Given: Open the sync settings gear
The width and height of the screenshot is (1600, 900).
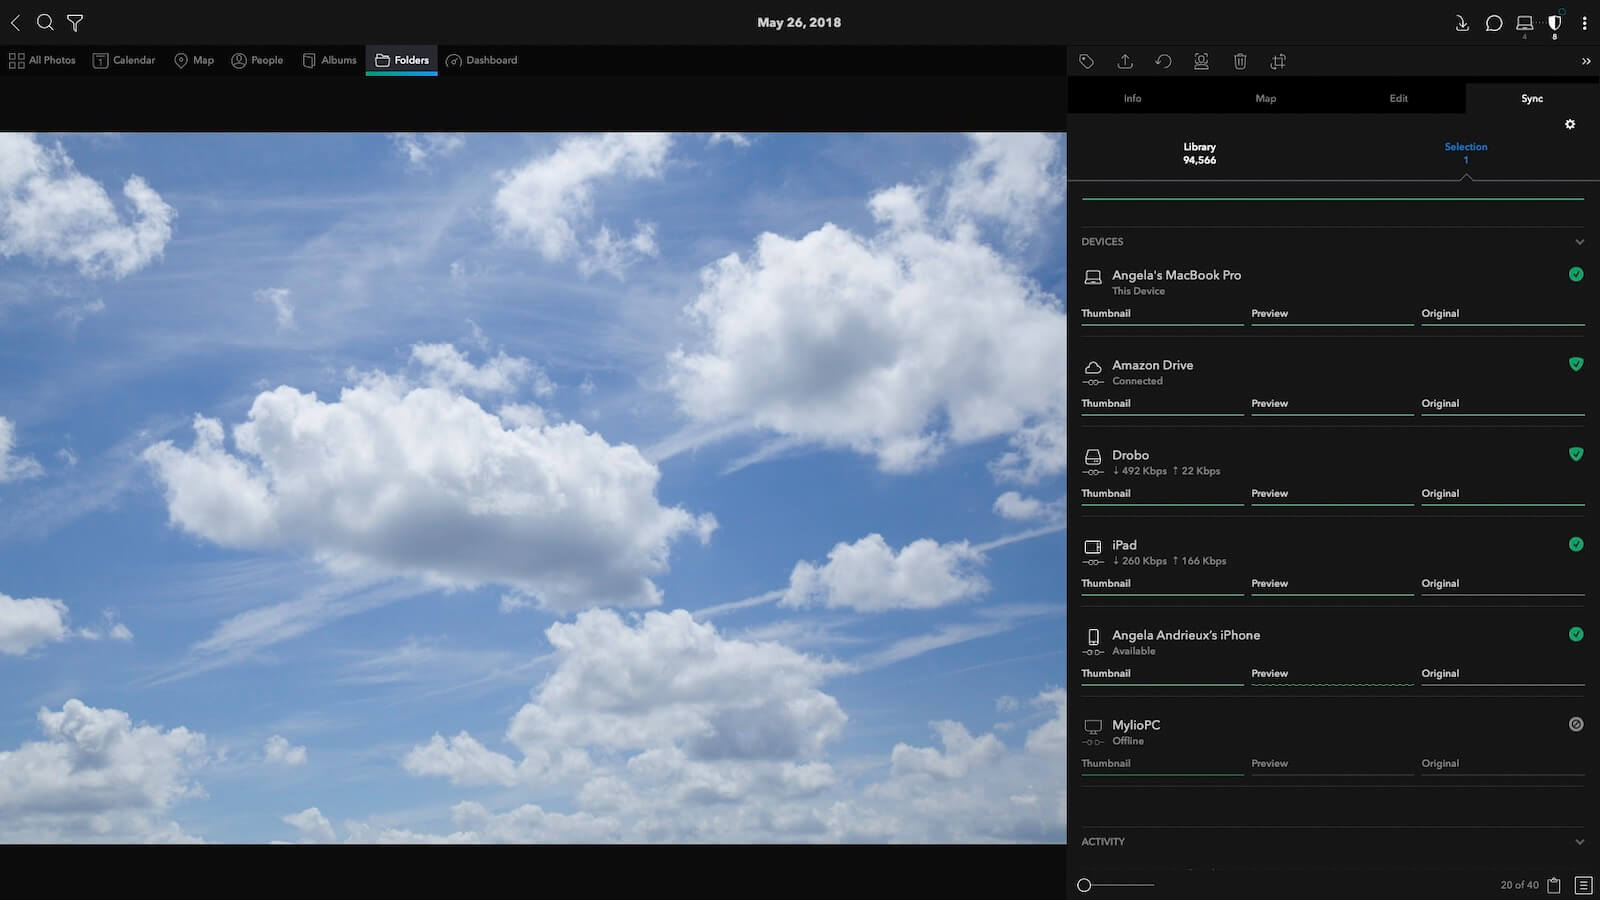Looking at the screenshot, I should pos(1570,125).
